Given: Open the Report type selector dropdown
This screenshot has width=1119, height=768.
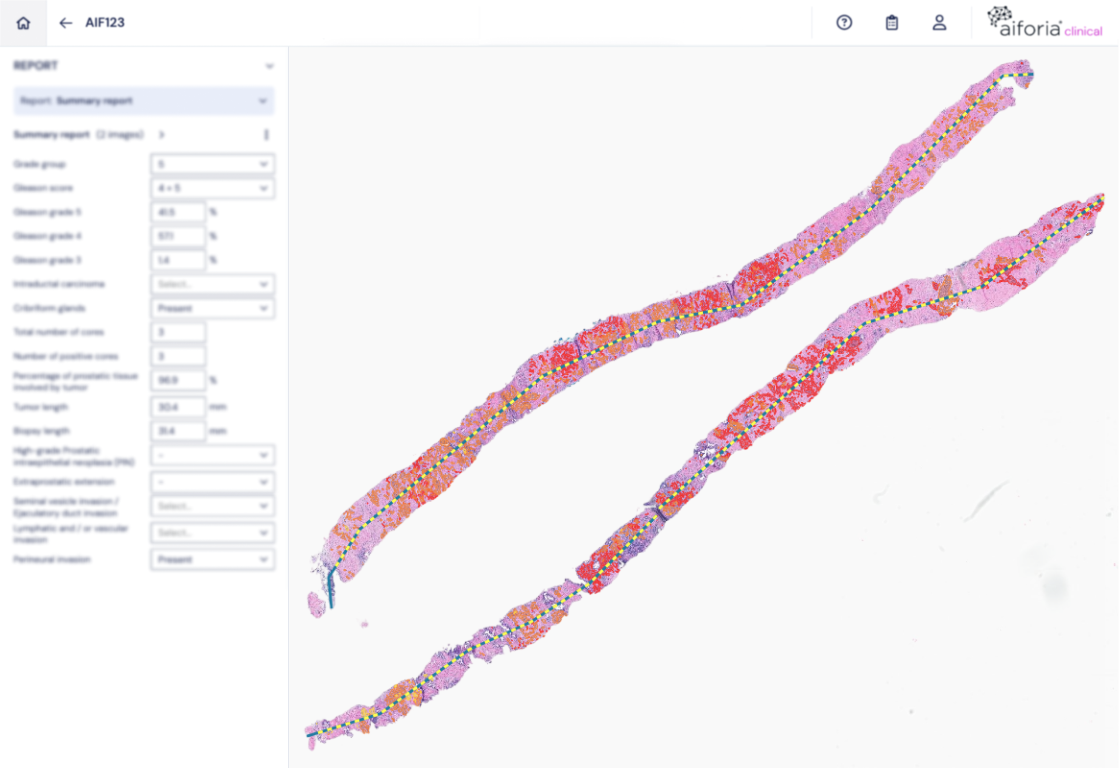Looking at the screenshot, I should [x=143, y=101].
